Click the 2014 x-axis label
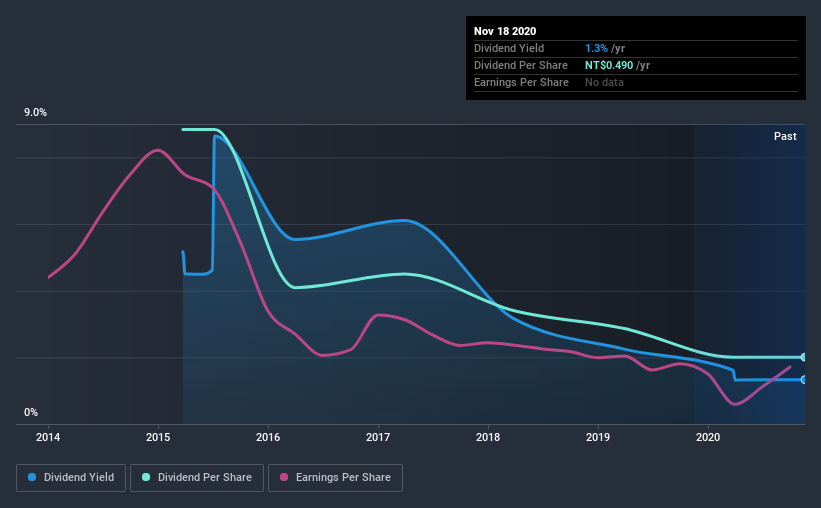 (x=48, y=437)
